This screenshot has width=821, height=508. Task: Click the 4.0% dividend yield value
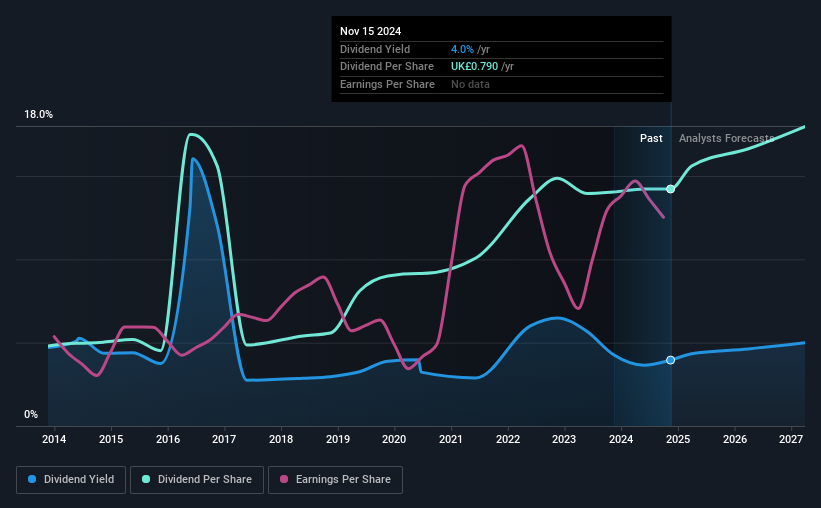coord(462,49)
